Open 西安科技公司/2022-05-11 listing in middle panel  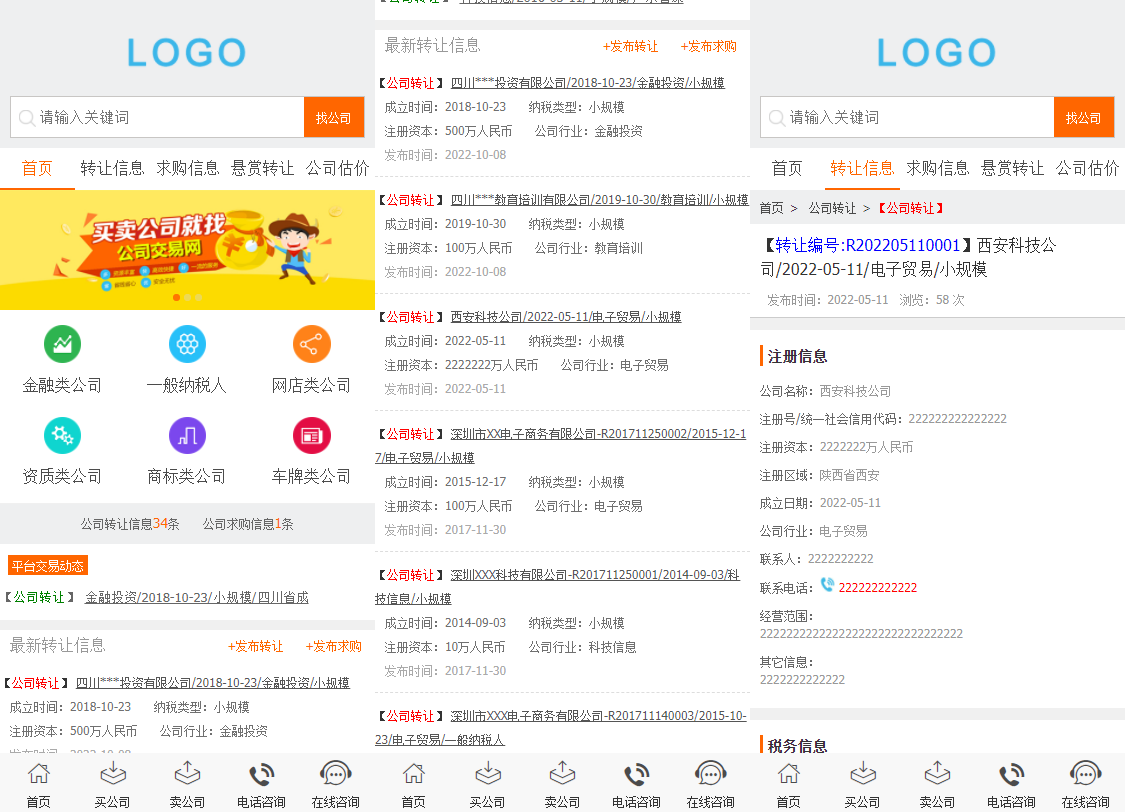[566, 317]
